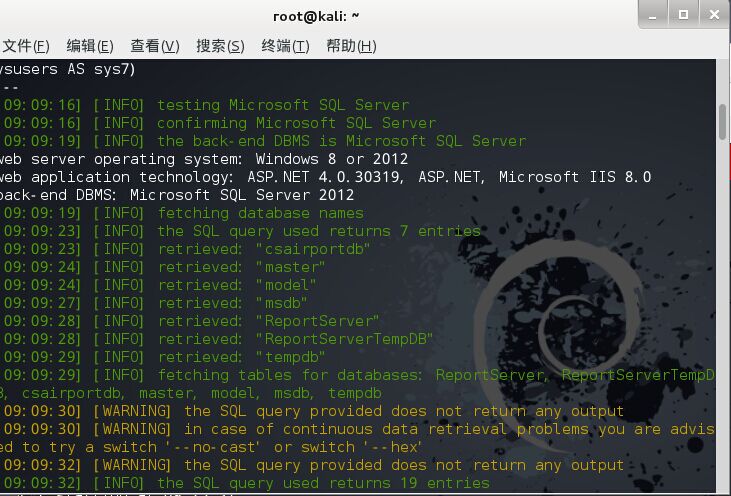Click the terminal vertical scrollbar thumb
The width and height of the screenshot is (731, 496).
coord(723,122)
